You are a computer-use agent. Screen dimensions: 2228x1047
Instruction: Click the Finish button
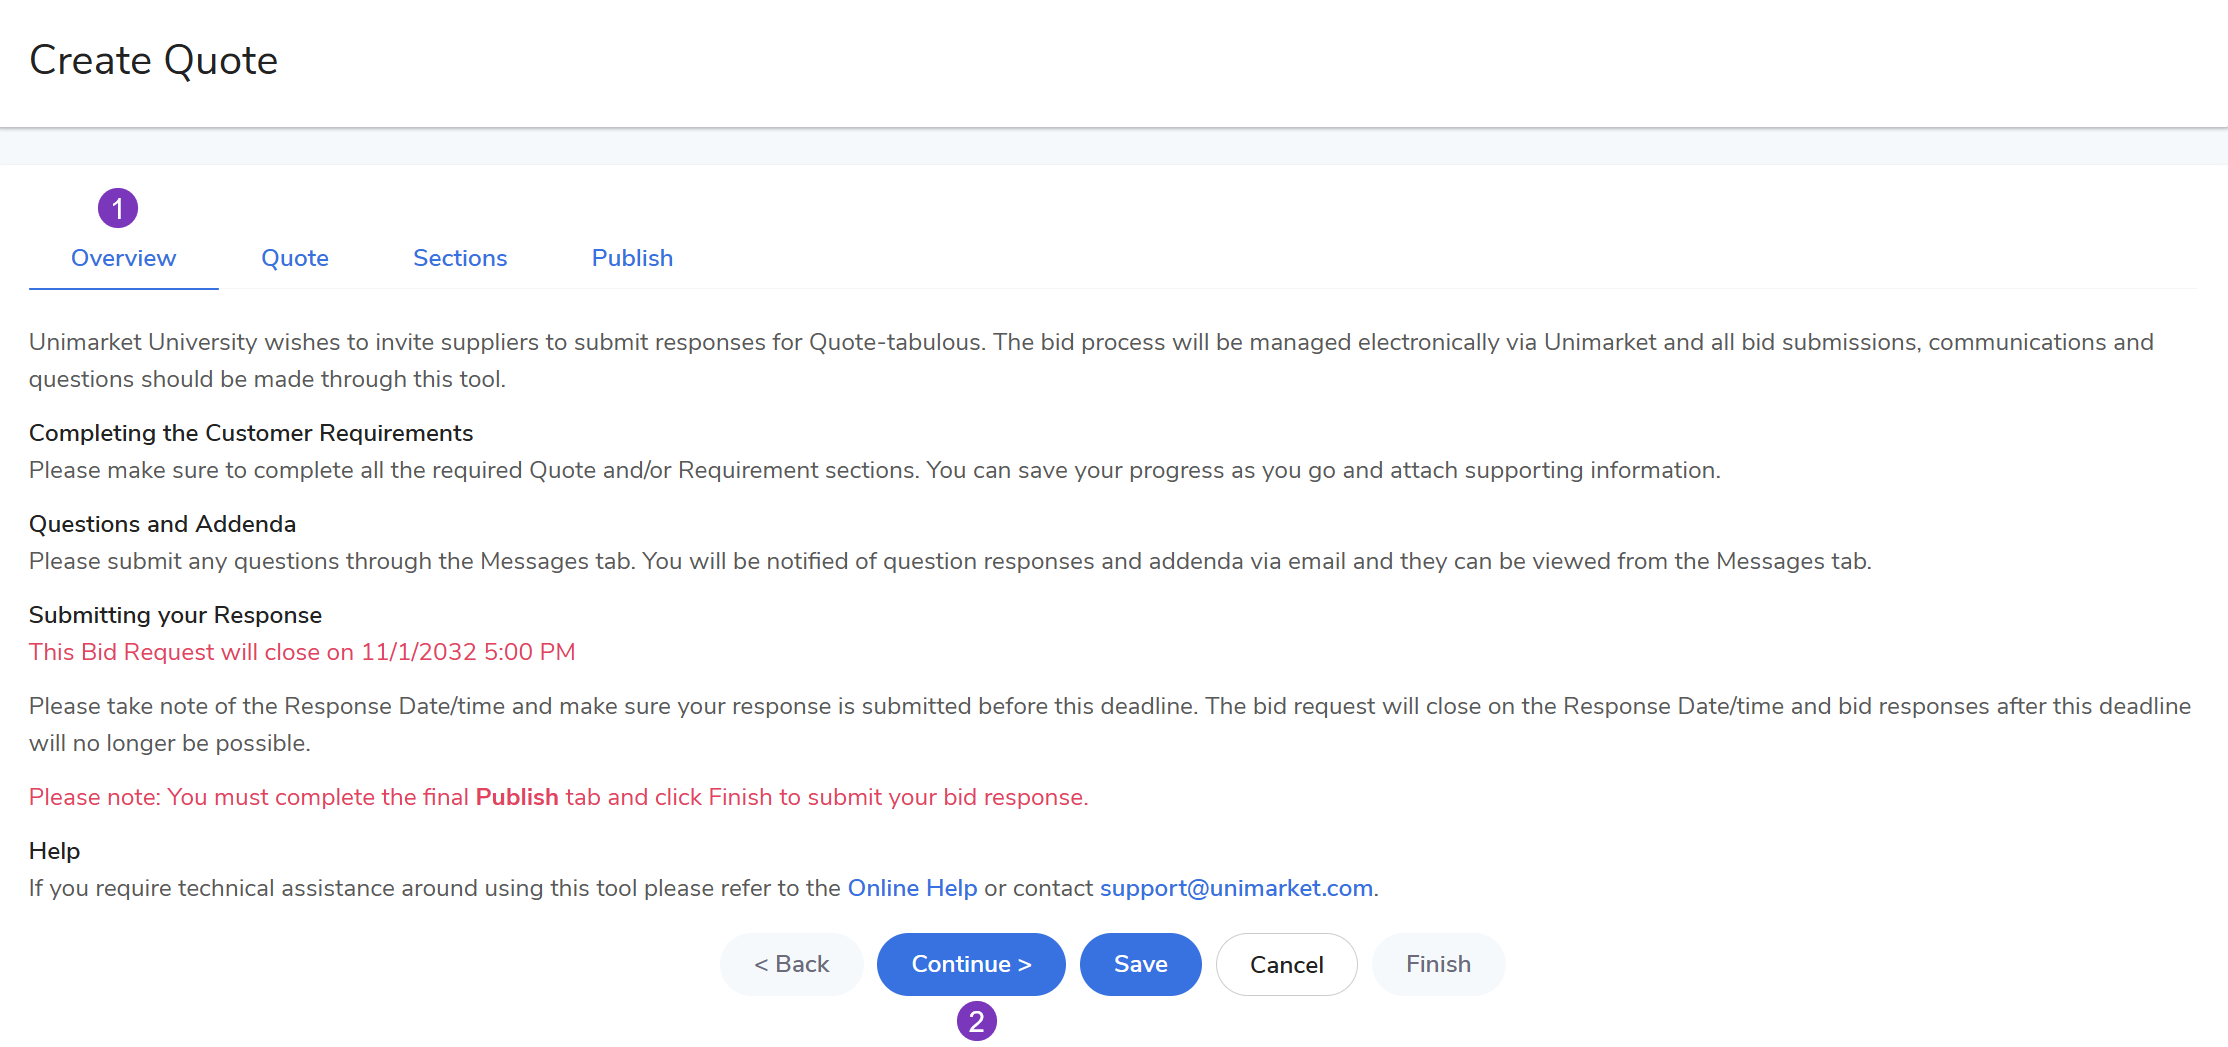(x=1438, y=964)
